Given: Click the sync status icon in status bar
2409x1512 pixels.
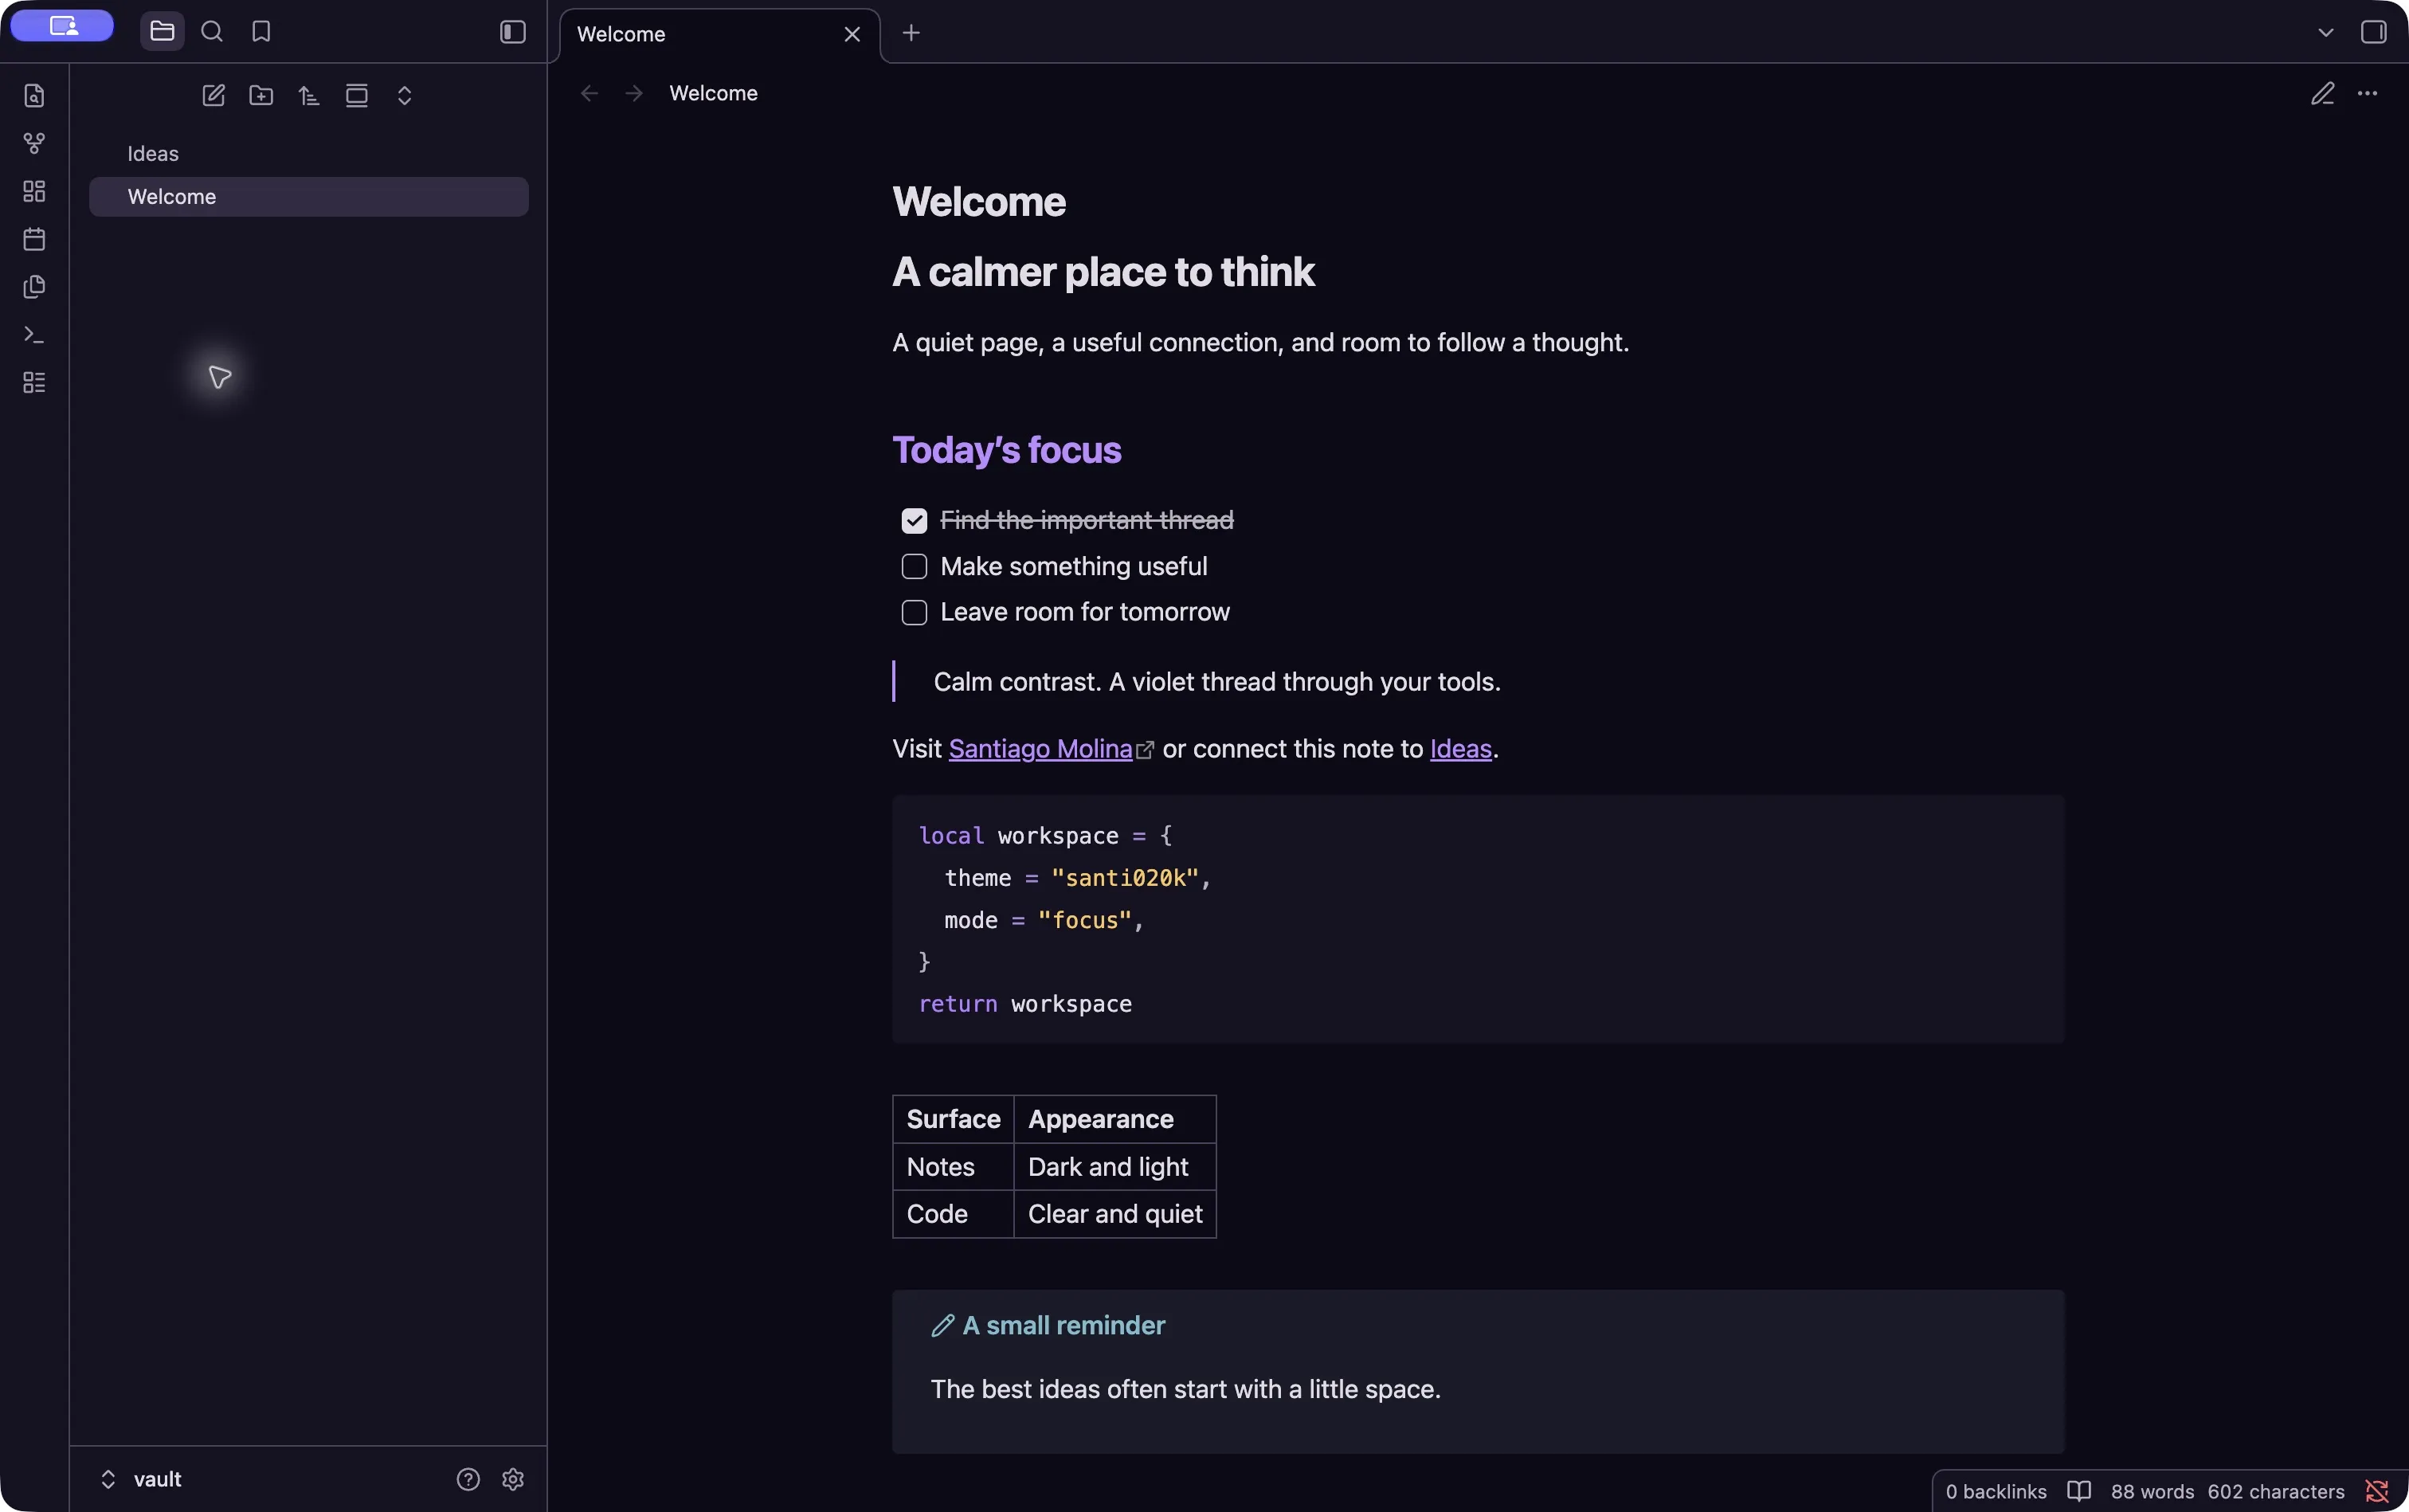Looking at the screenshot, I should pos(2377,1491).
